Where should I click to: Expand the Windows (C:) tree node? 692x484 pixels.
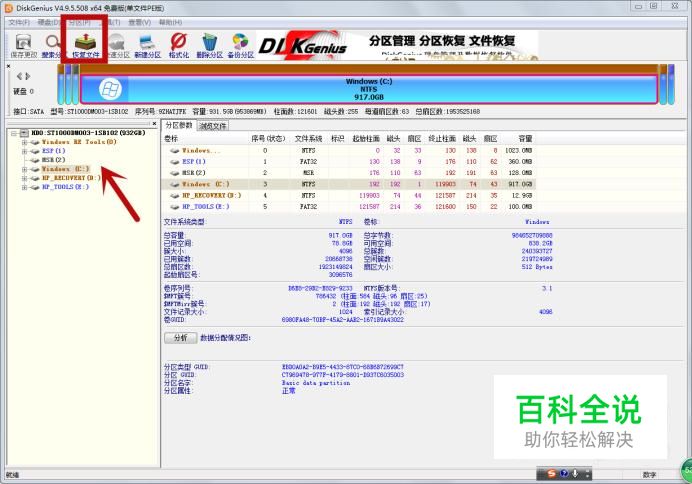click(25, 169)
